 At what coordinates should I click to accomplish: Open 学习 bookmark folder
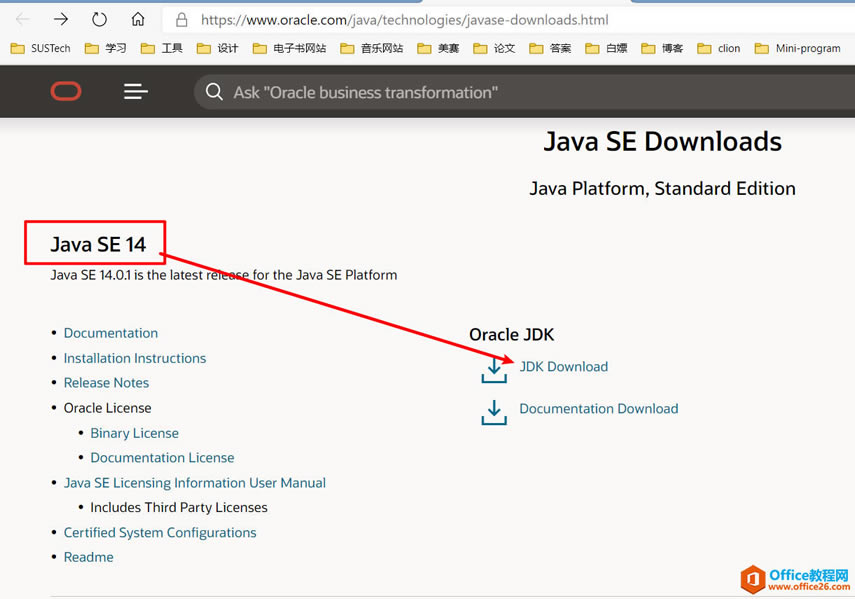click(x=106, y=49)
